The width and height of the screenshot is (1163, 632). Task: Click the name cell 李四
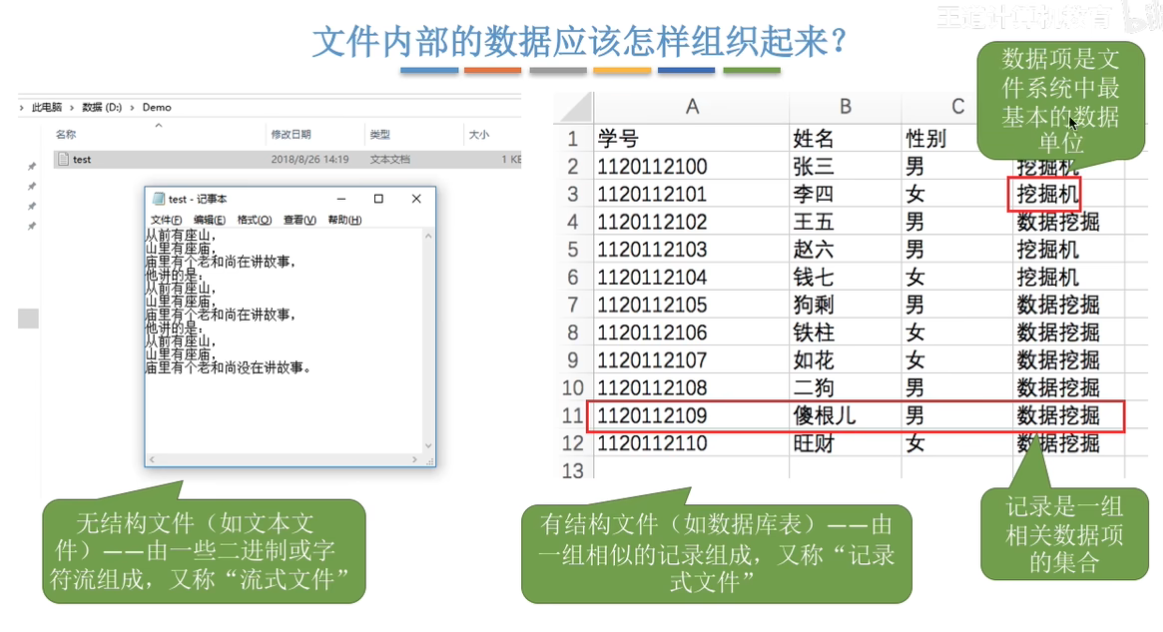tap(846, 194)
